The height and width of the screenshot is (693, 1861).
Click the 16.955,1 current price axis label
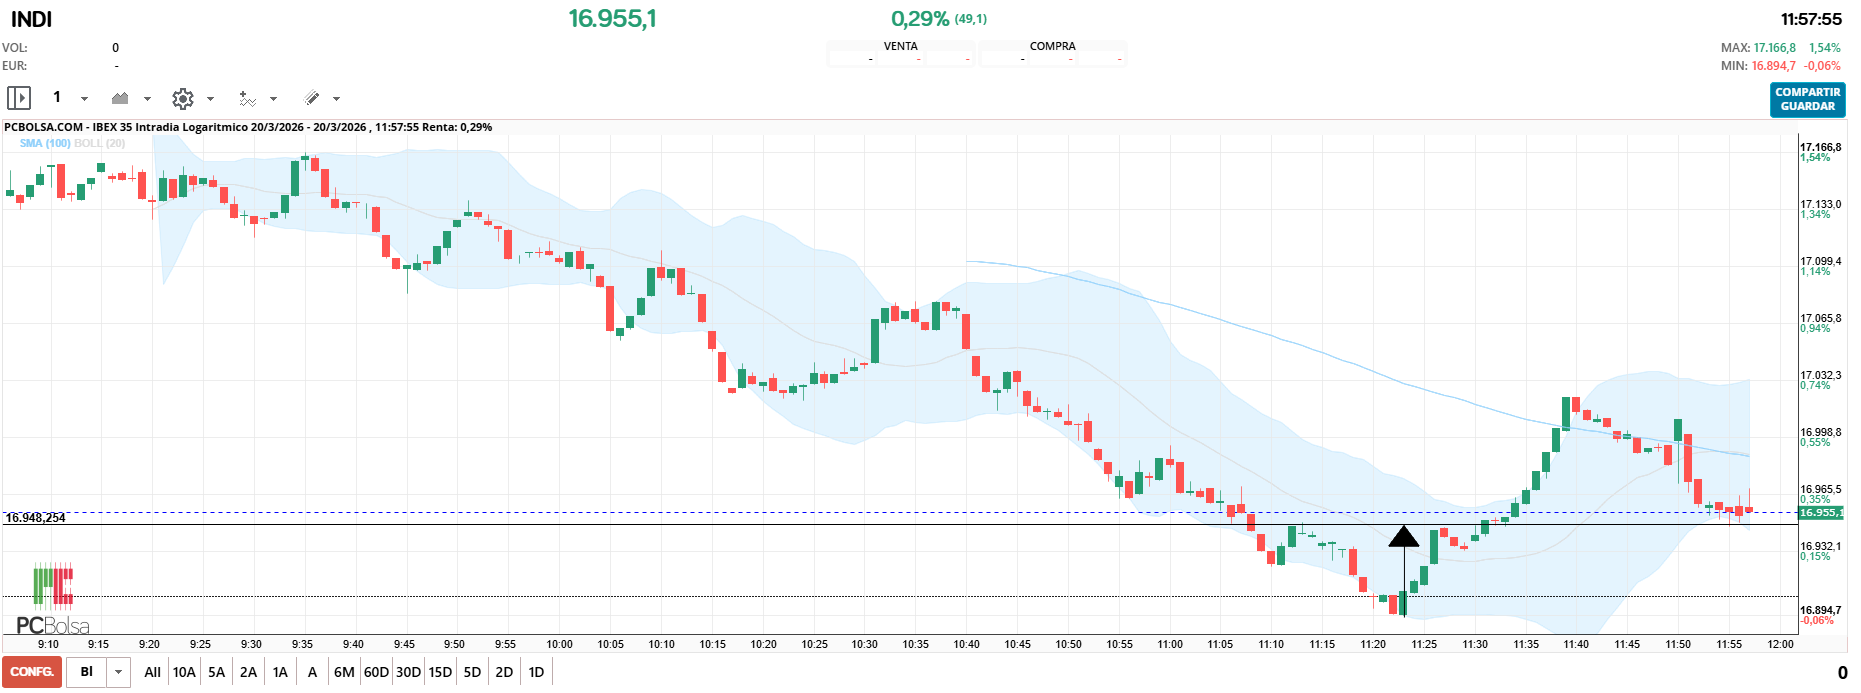1819,513
